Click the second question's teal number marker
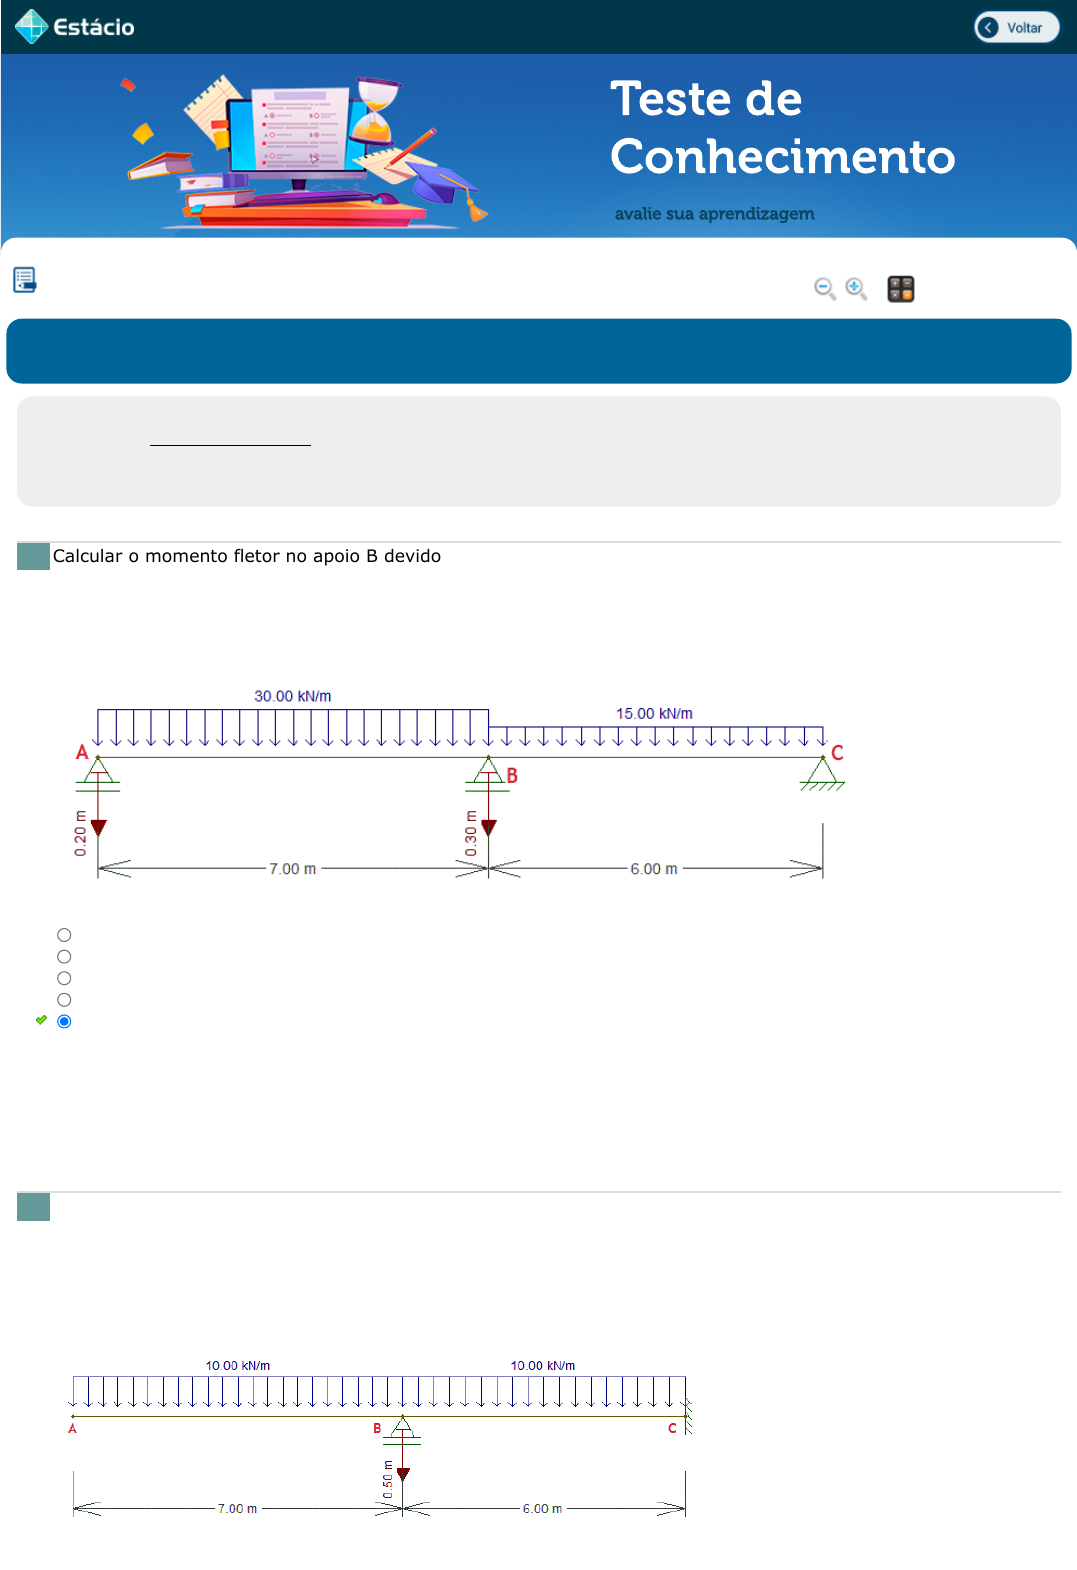This screenshot has width=1077, height=1570. tap(33, 1207)
